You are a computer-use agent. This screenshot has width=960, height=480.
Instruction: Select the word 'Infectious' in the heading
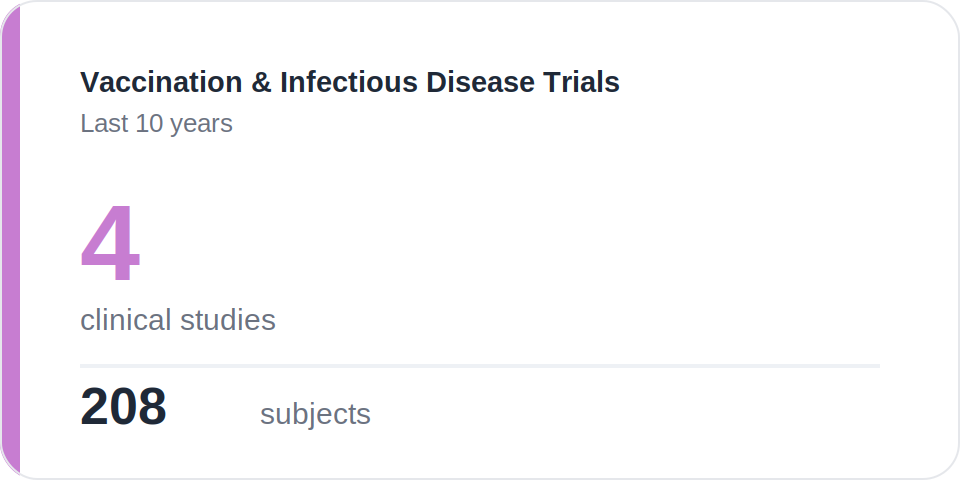(349, 82)
